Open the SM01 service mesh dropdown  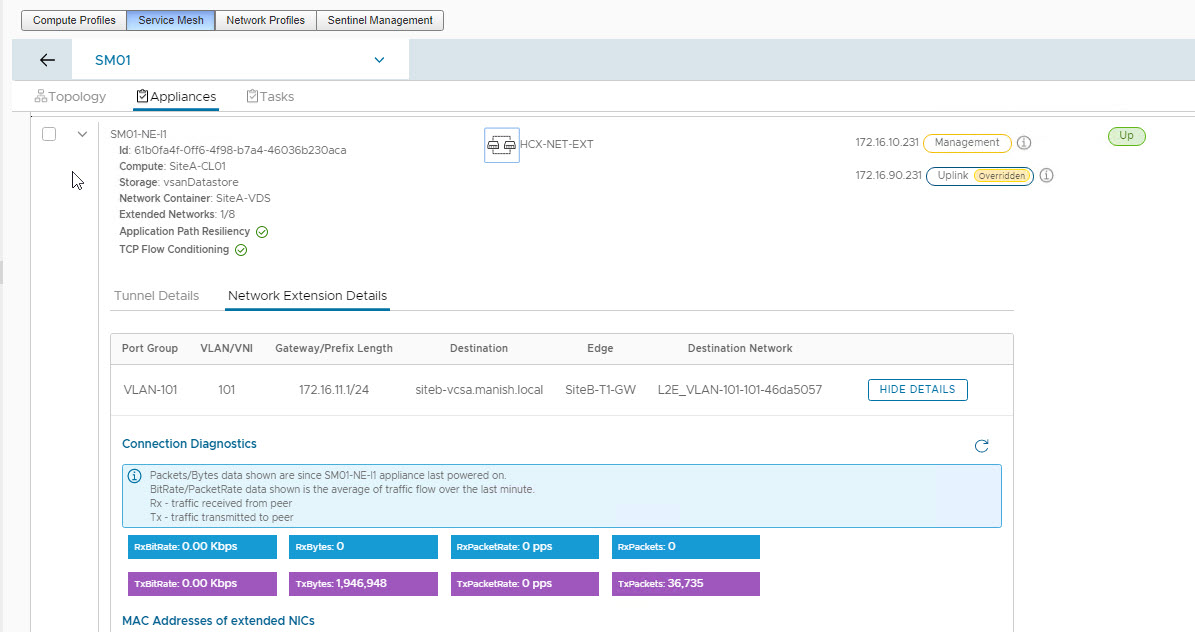(379, 60)
